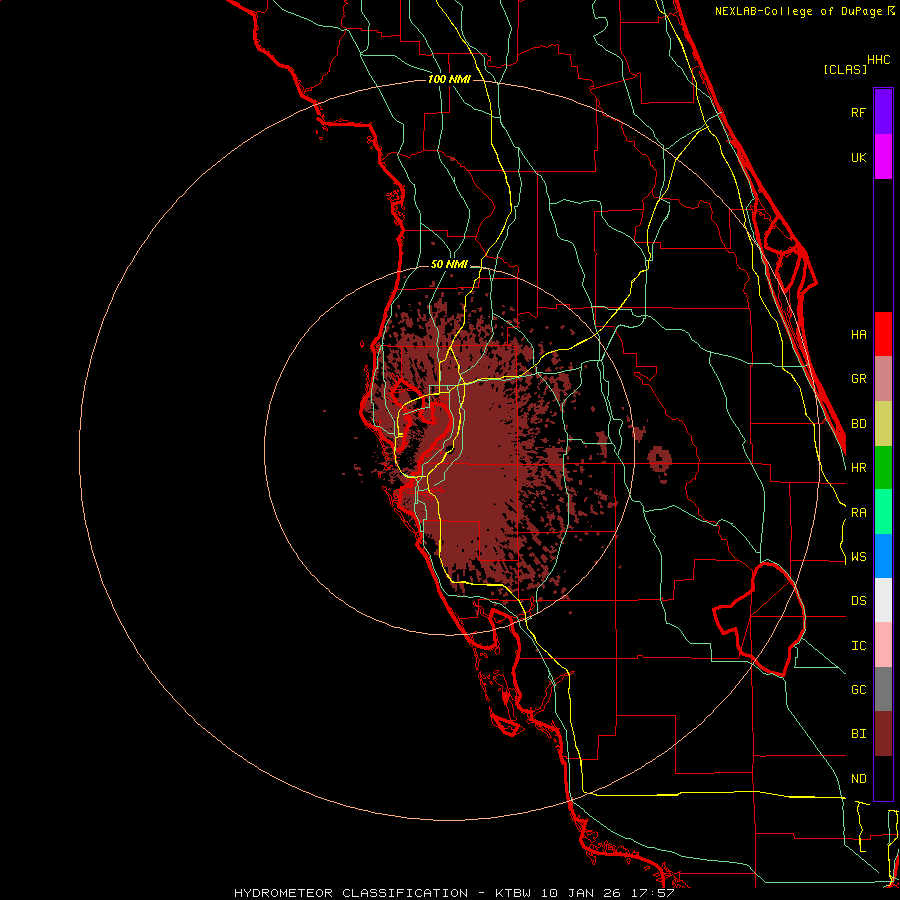Click the NEXLAB-College of DuPage credit text
The width and height of the screenshot is (900, 900).
(x=800, y=11)
